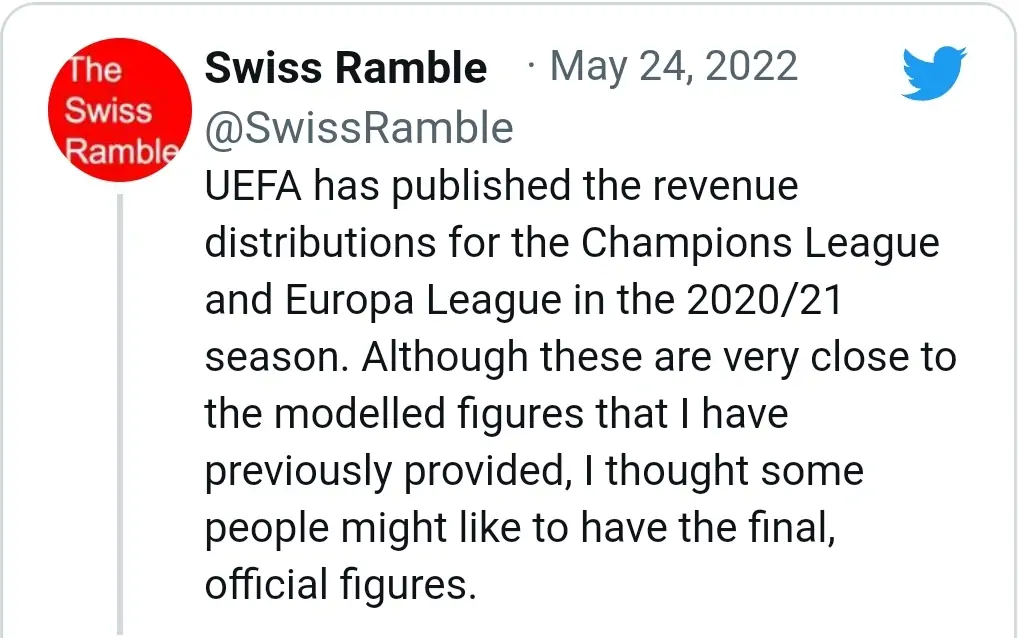The image size is (1019, 638).
Task: Click "people might like to have the final," line
Action: [x=520, y=529]
